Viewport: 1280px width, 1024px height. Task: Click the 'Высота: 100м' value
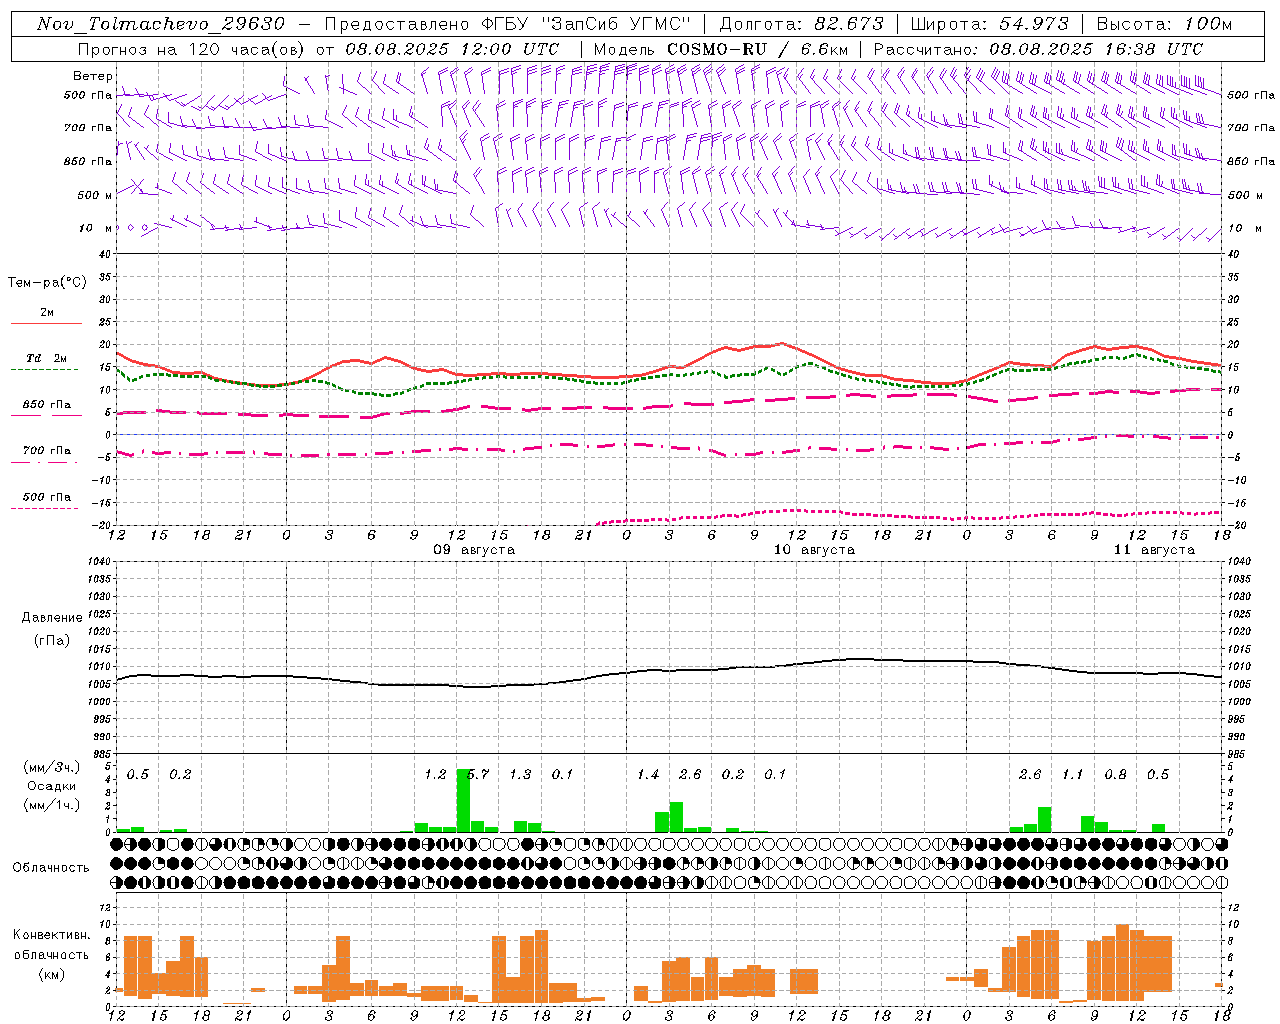pyautogui.click(x=1164, y=24)
